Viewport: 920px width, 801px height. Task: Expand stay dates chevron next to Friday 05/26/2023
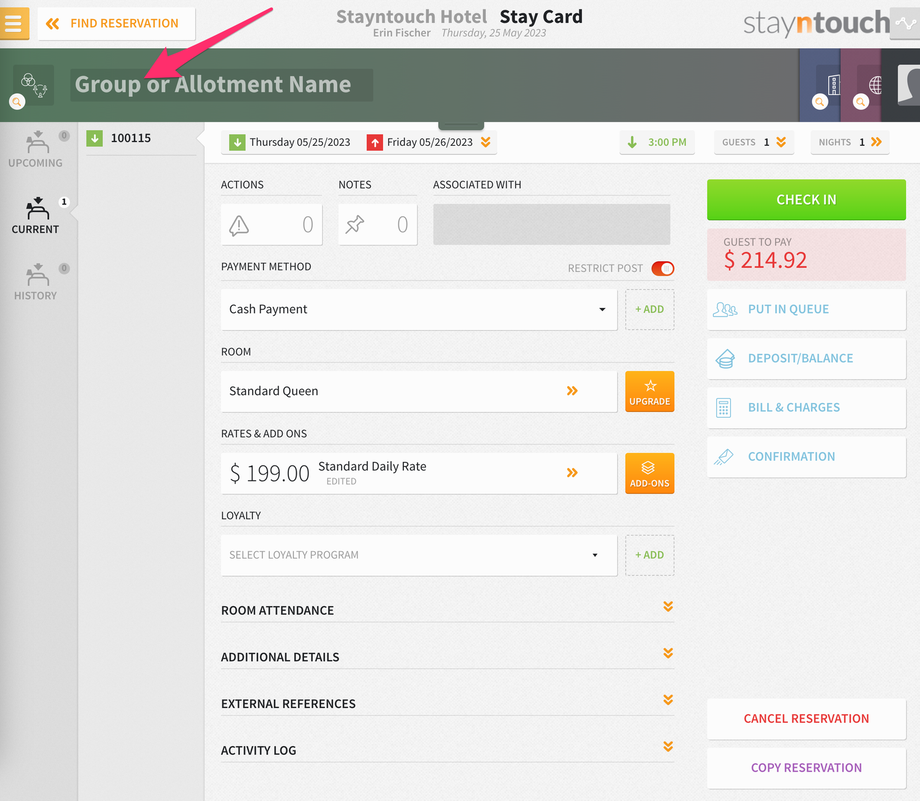coord(486,142)
